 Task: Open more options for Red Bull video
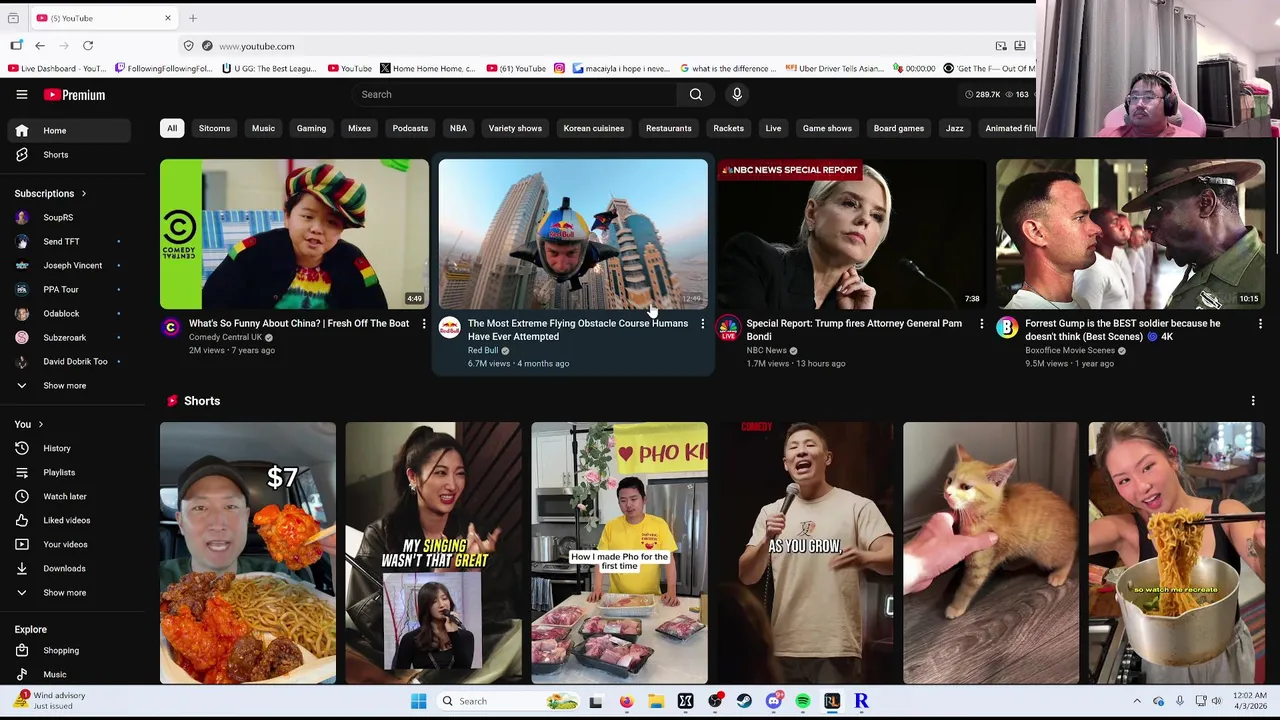coord(702,324)
